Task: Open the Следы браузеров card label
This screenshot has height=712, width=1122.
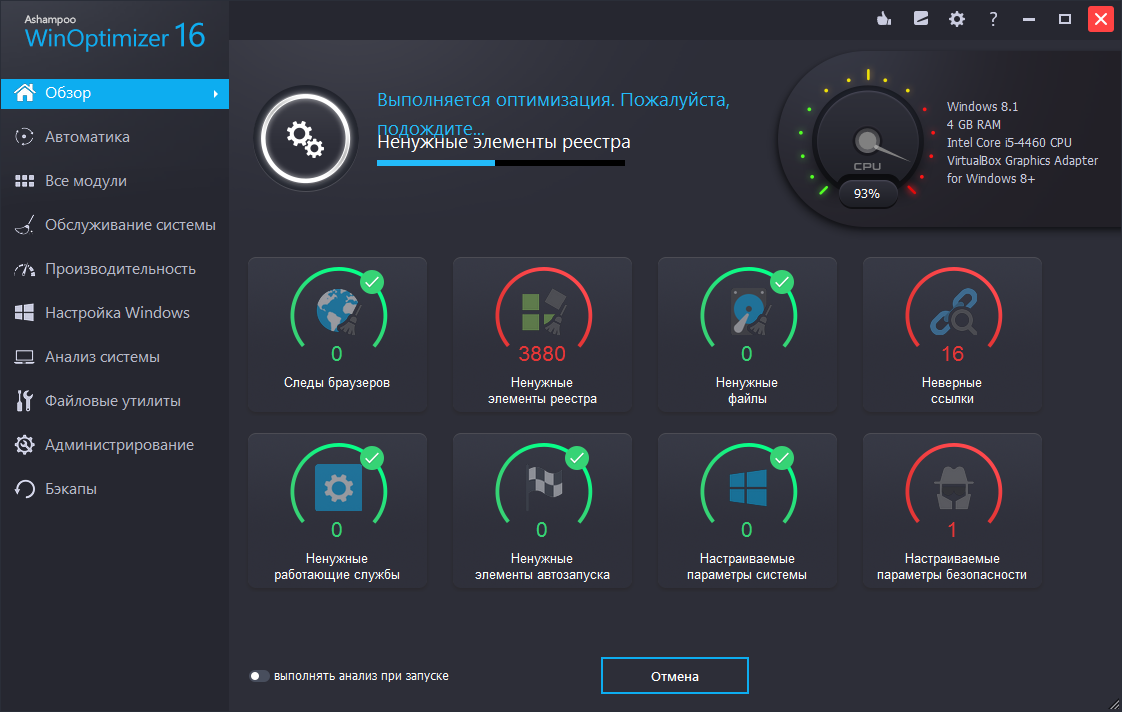Action: pos(337,383)
